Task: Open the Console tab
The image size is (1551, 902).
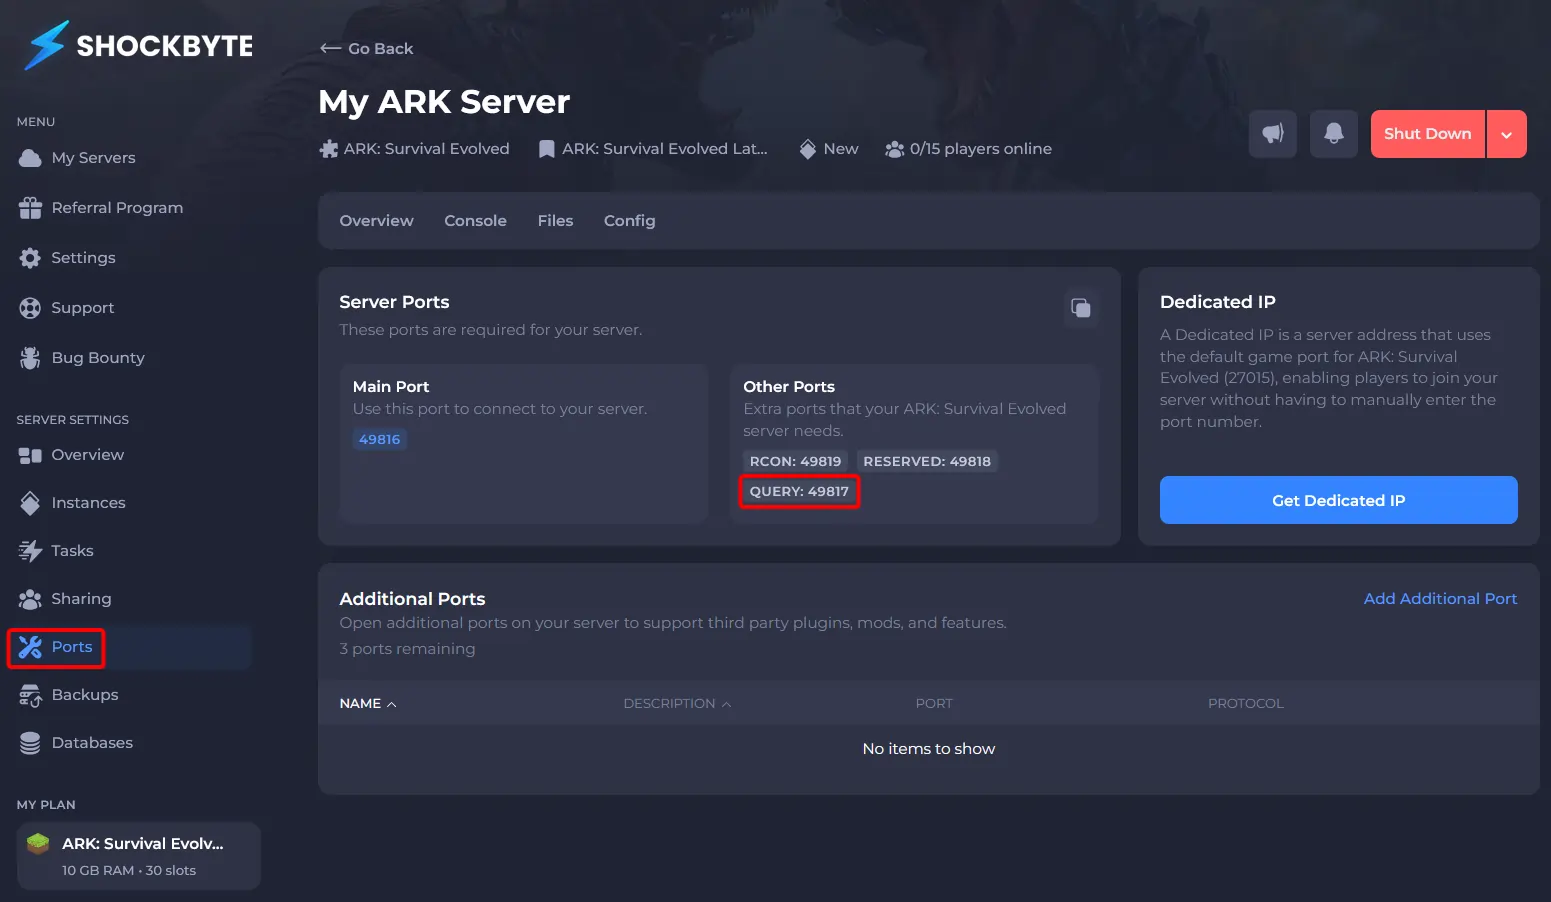Action: point(475,221)
